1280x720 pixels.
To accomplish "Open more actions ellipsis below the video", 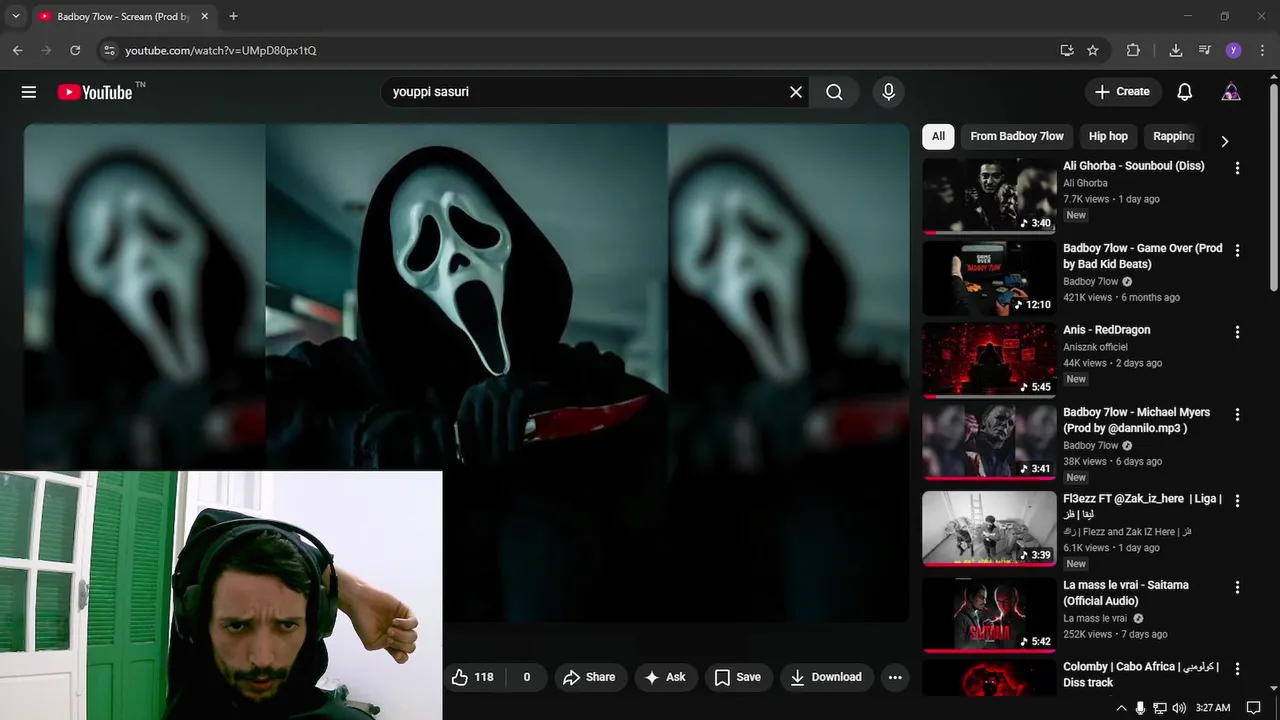I will point(895,677).
